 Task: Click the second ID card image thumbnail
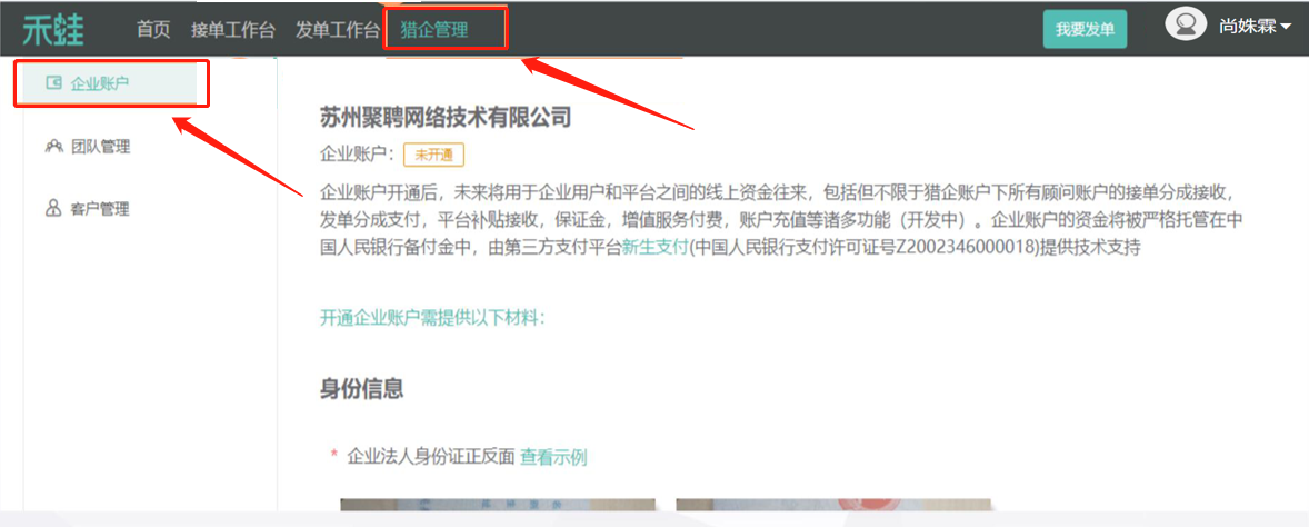[833, 505]
